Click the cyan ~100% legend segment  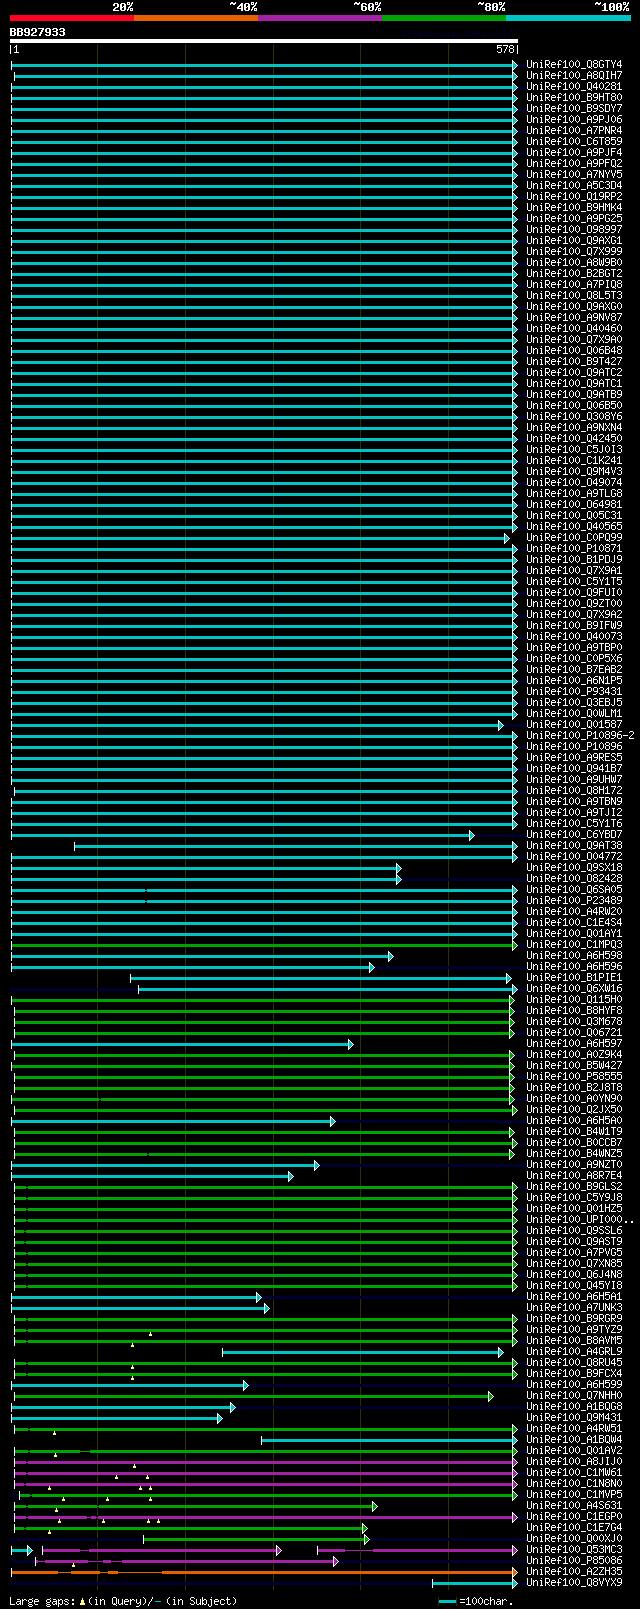coord(567,18)
